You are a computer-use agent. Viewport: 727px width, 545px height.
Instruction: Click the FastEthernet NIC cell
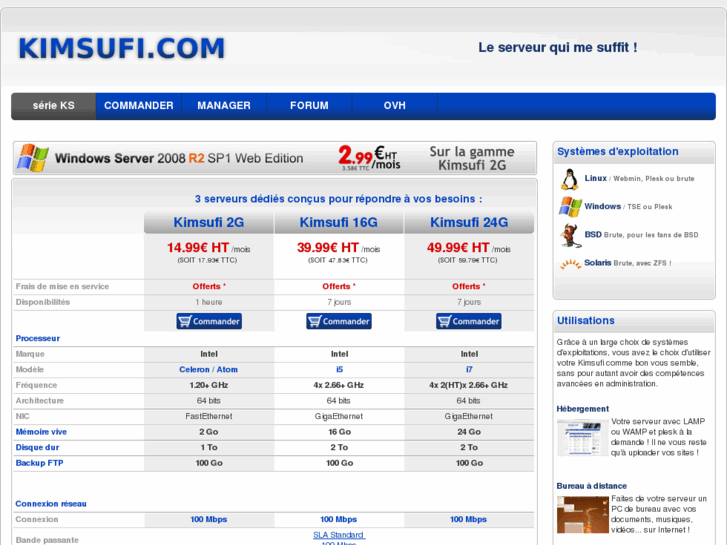(x=209, y=417)
